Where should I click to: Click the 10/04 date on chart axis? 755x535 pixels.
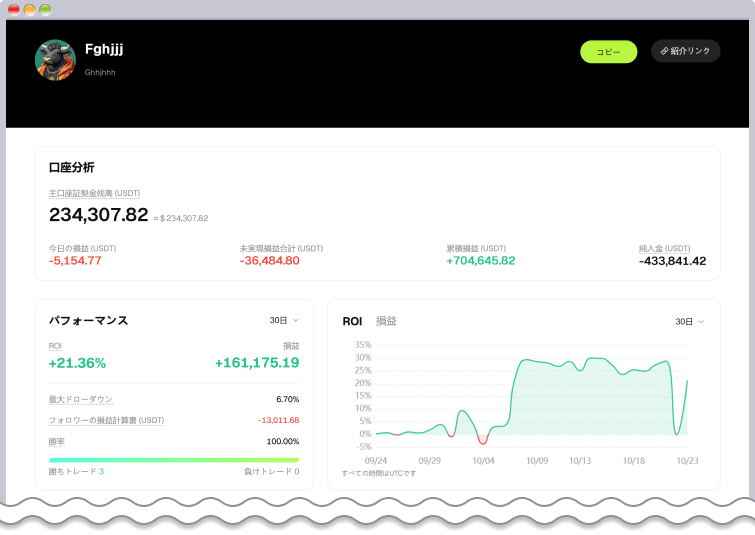(483, 461)
